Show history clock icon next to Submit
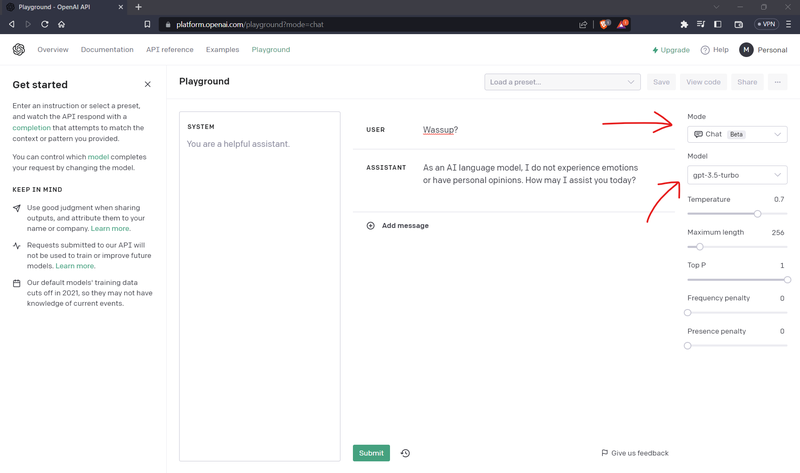800x473 pixels. click(x=405, y=453)
